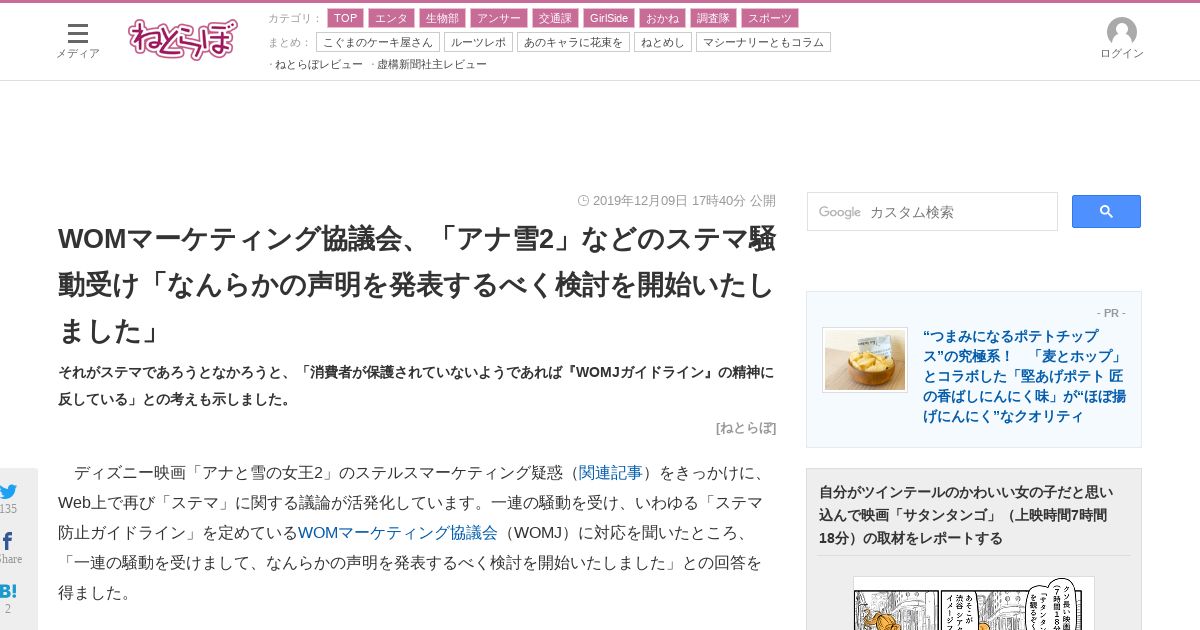Click the ねとらぼ site logo

point(183,39)
